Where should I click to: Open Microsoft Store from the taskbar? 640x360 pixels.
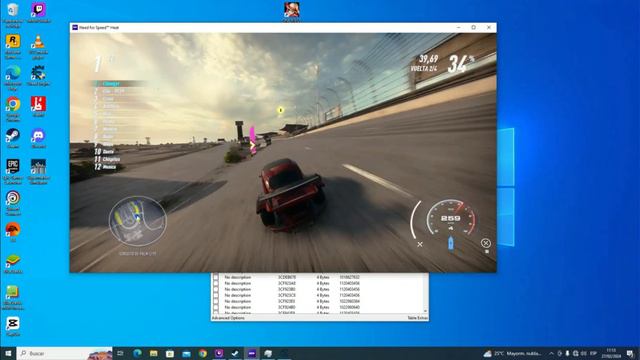point(170,353)
